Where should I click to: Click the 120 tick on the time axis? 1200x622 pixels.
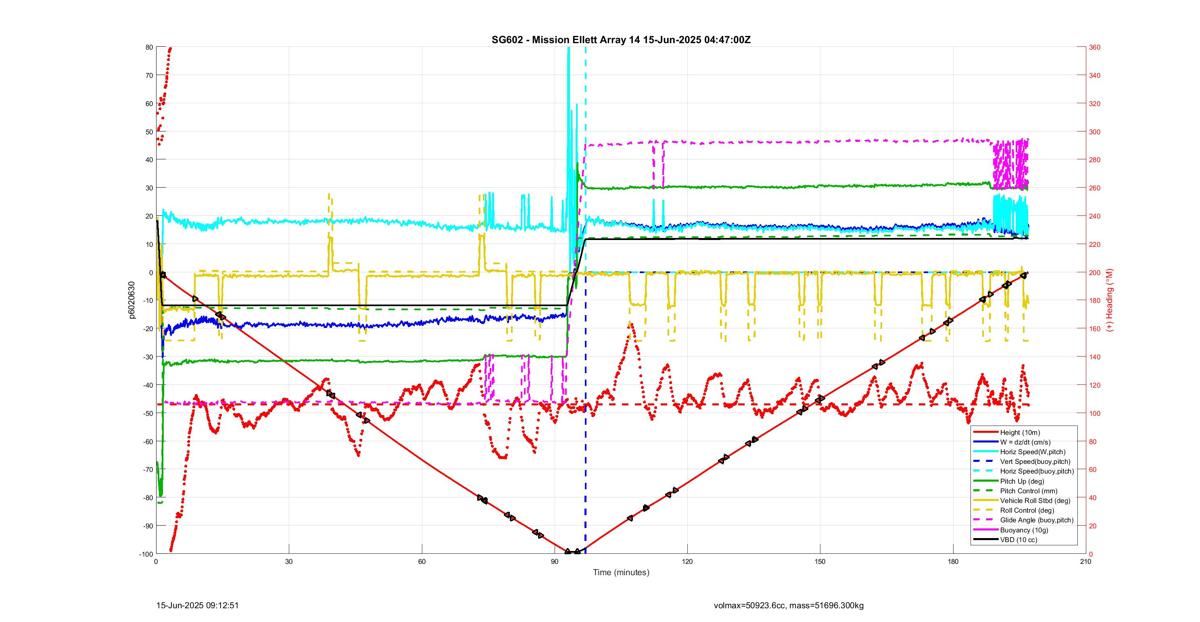coord(687,561)
